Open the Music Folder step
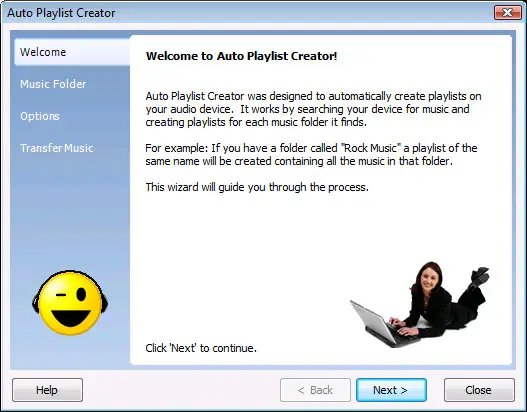The image size is (527, 412). tap(53, 84)
